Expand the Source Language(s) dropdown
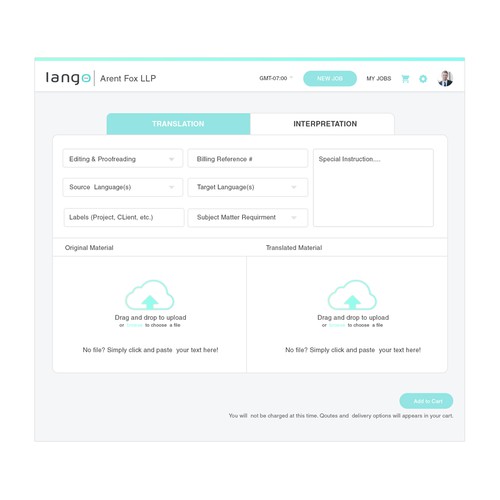500x500 pixels. tap(123, 187)
